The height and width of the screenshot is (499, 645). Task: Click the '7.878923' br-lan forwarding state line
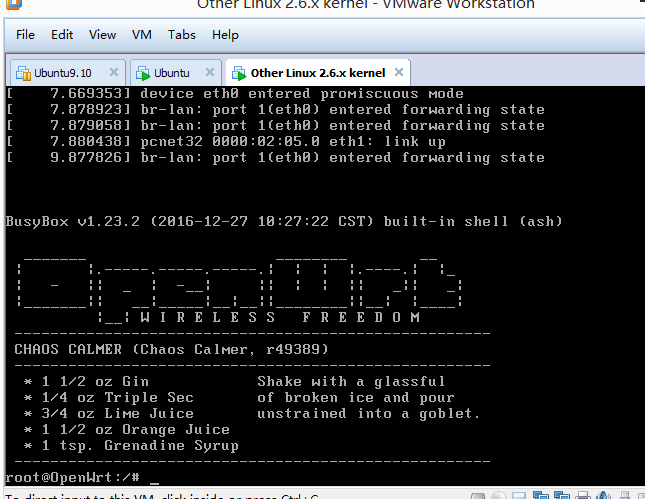tap(276, 109)
